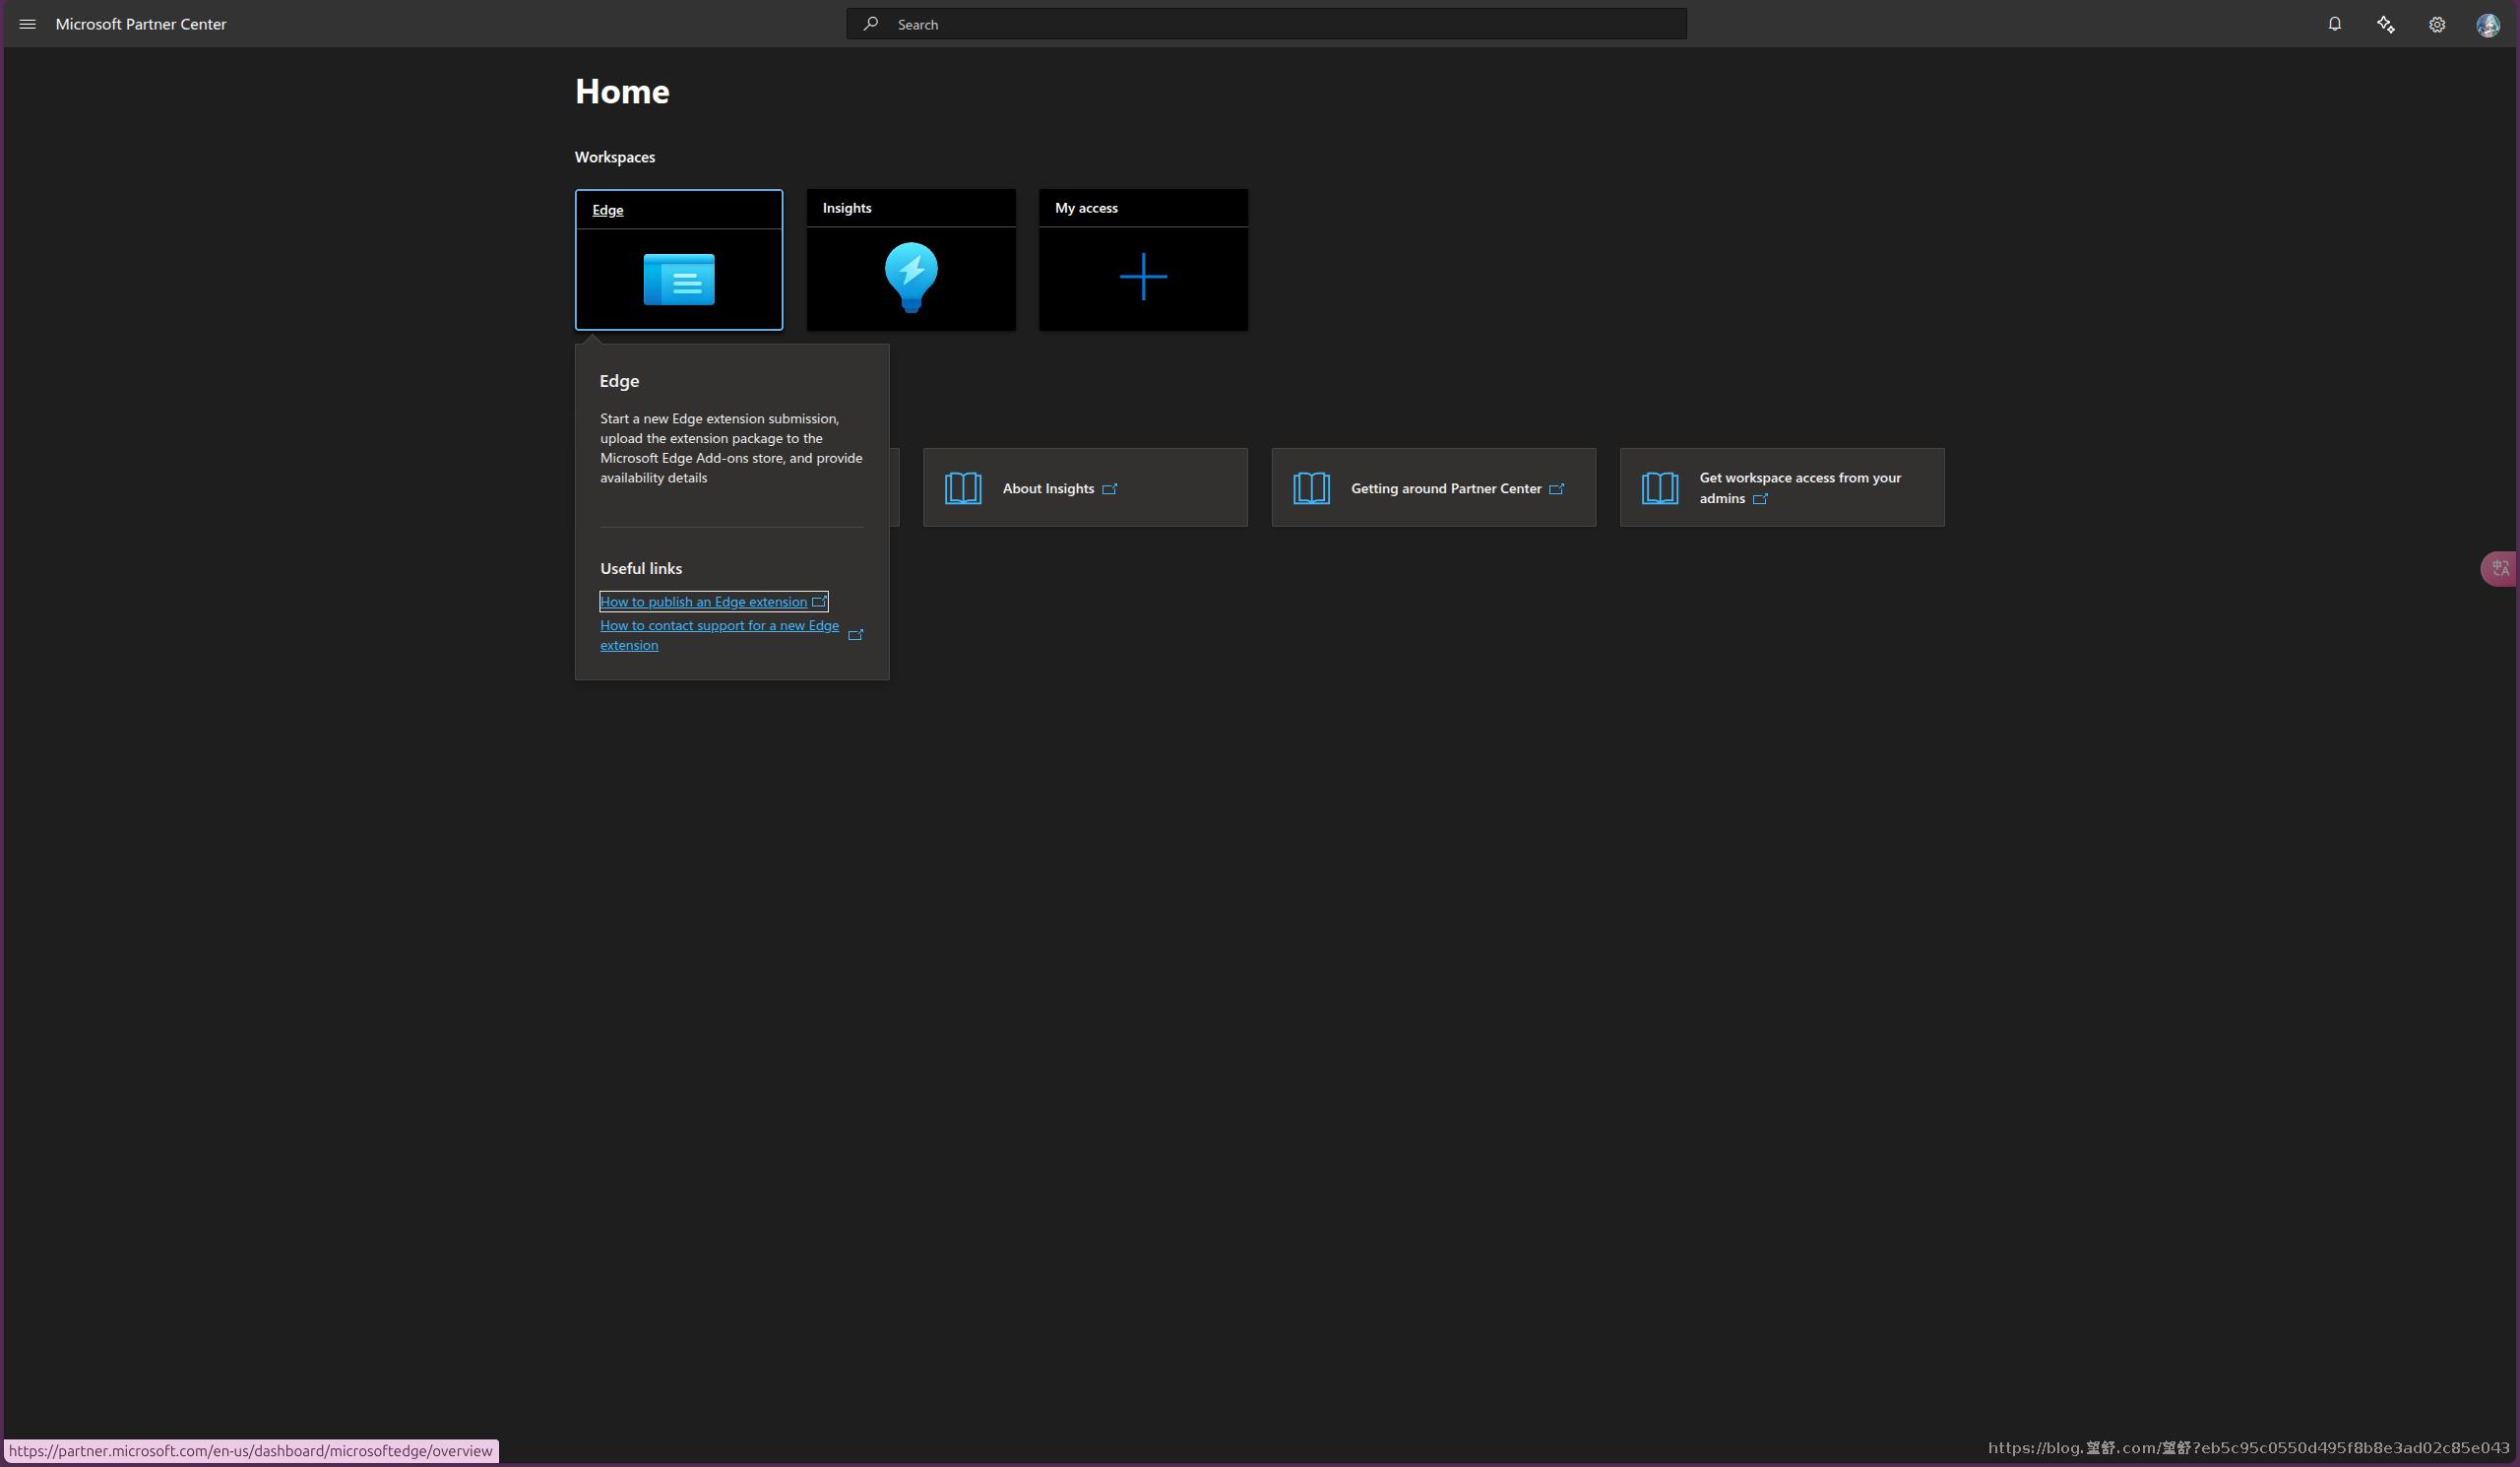Click the Getting around Partner Center book icon
The height and width of the screenshot is (1467, 2520).
[1311, 488]
